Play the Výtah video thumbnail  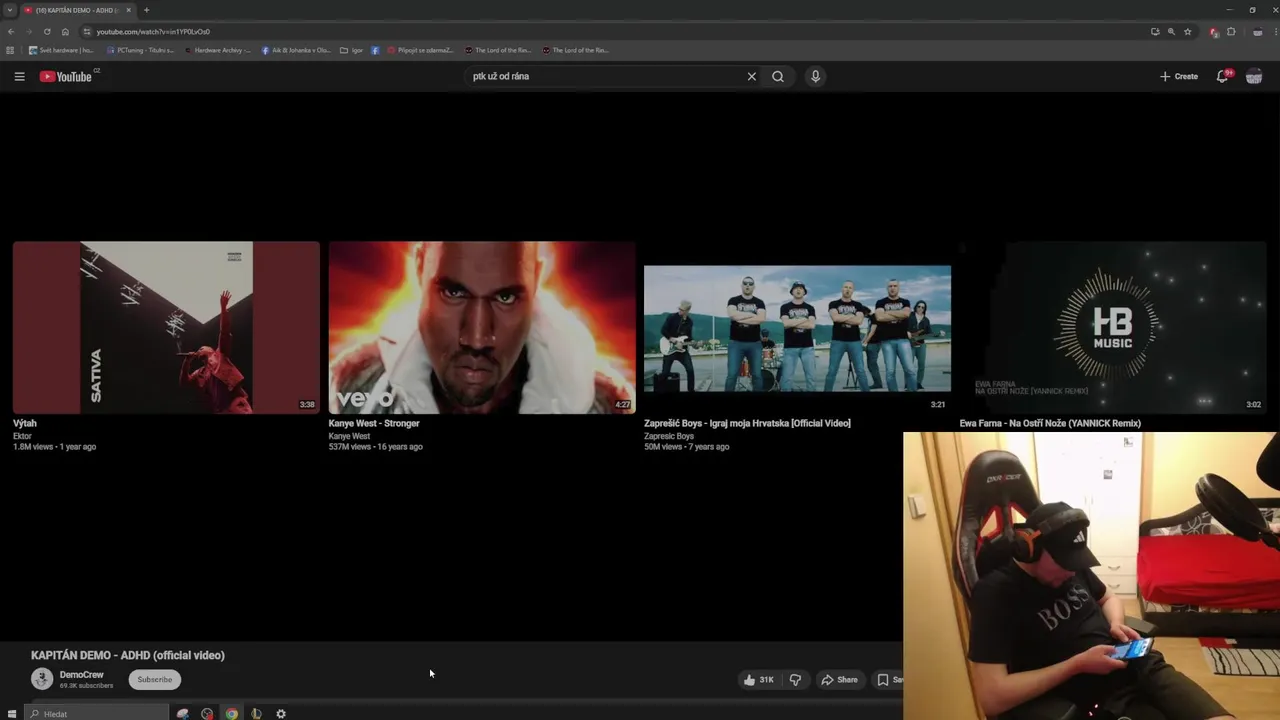coord(166,327)
